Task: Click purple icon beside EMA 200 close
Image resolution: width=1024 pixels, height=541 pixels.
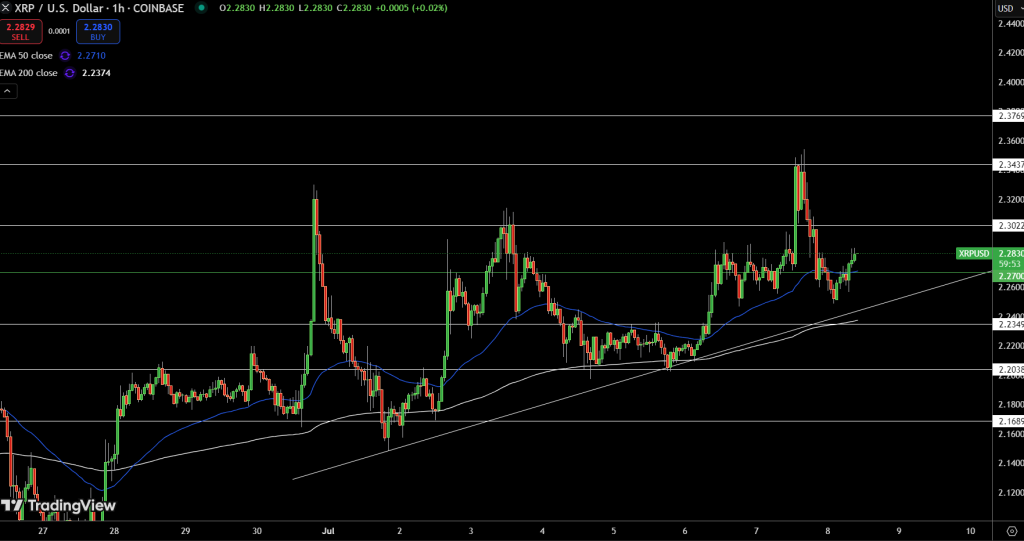Action: coord(69,73)
